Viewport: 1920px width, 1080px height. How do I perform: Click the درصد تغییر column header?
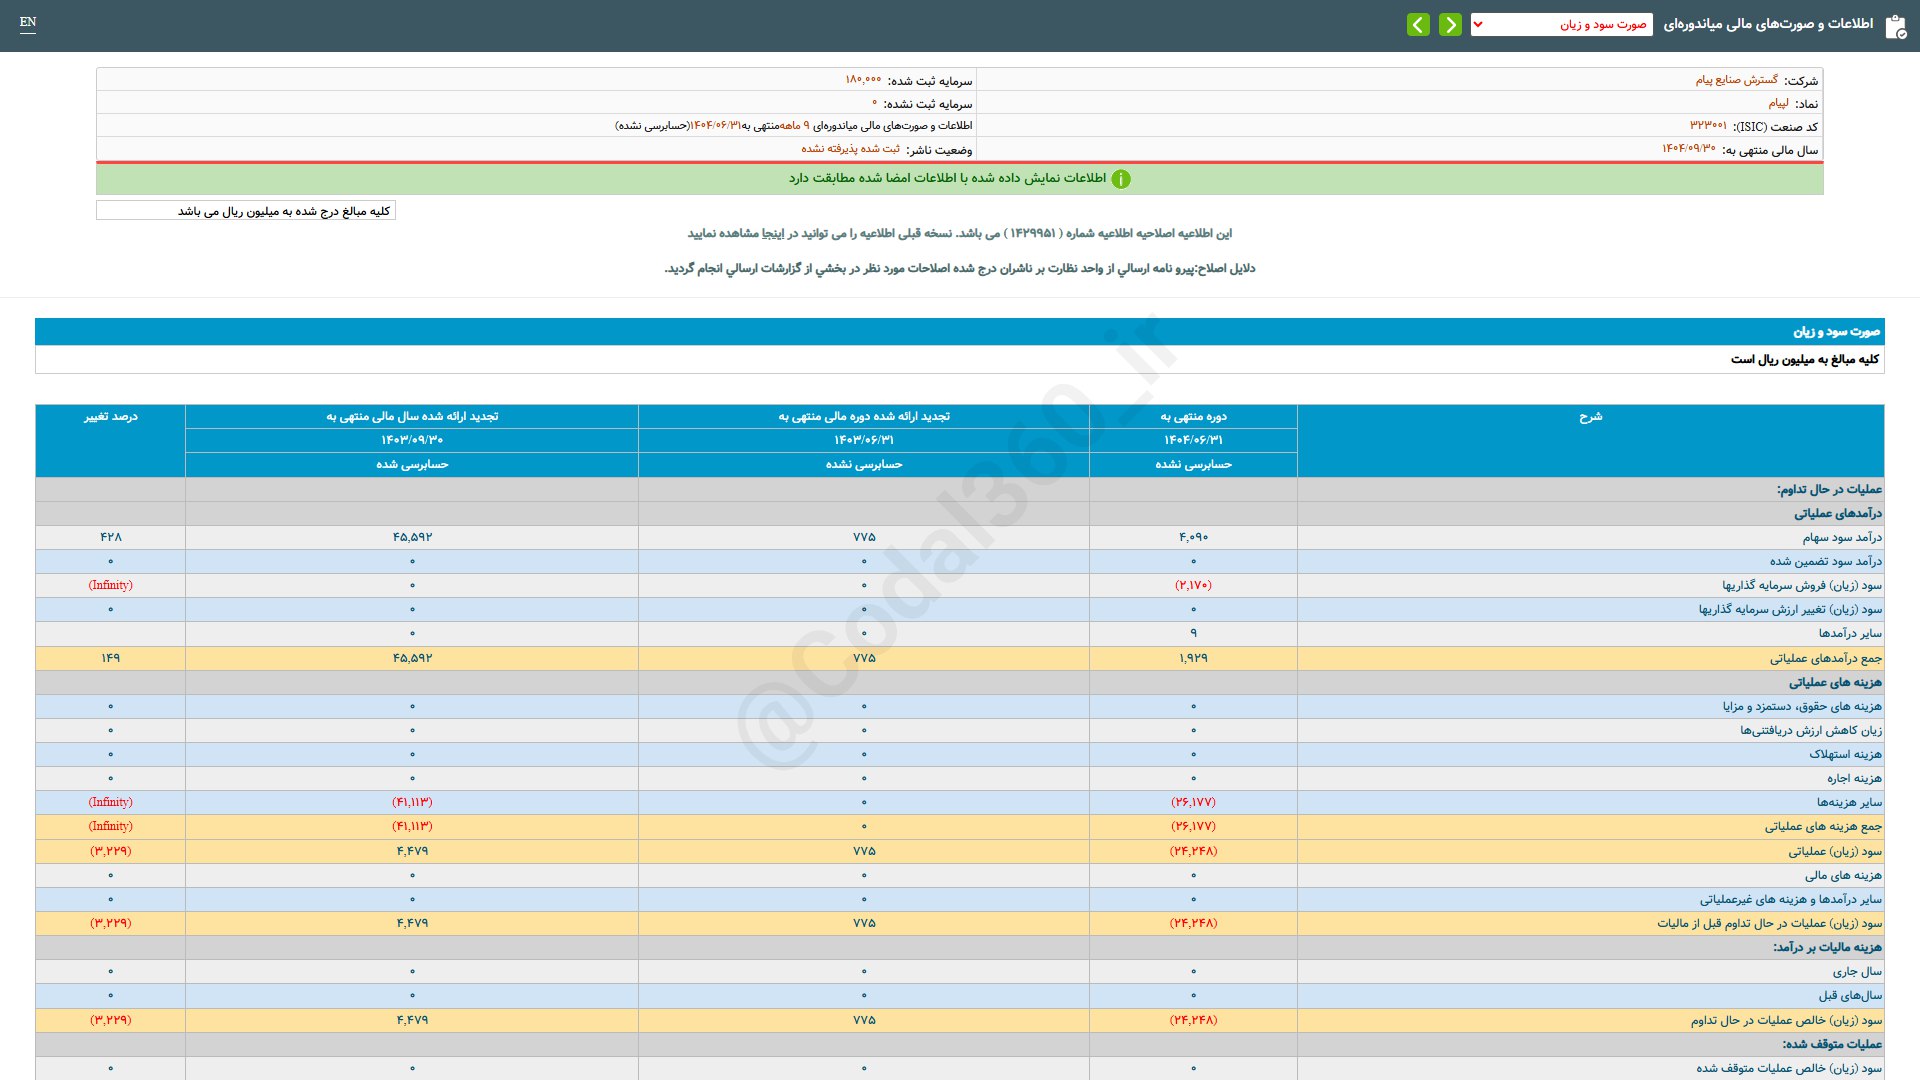[x=110, y=416]
